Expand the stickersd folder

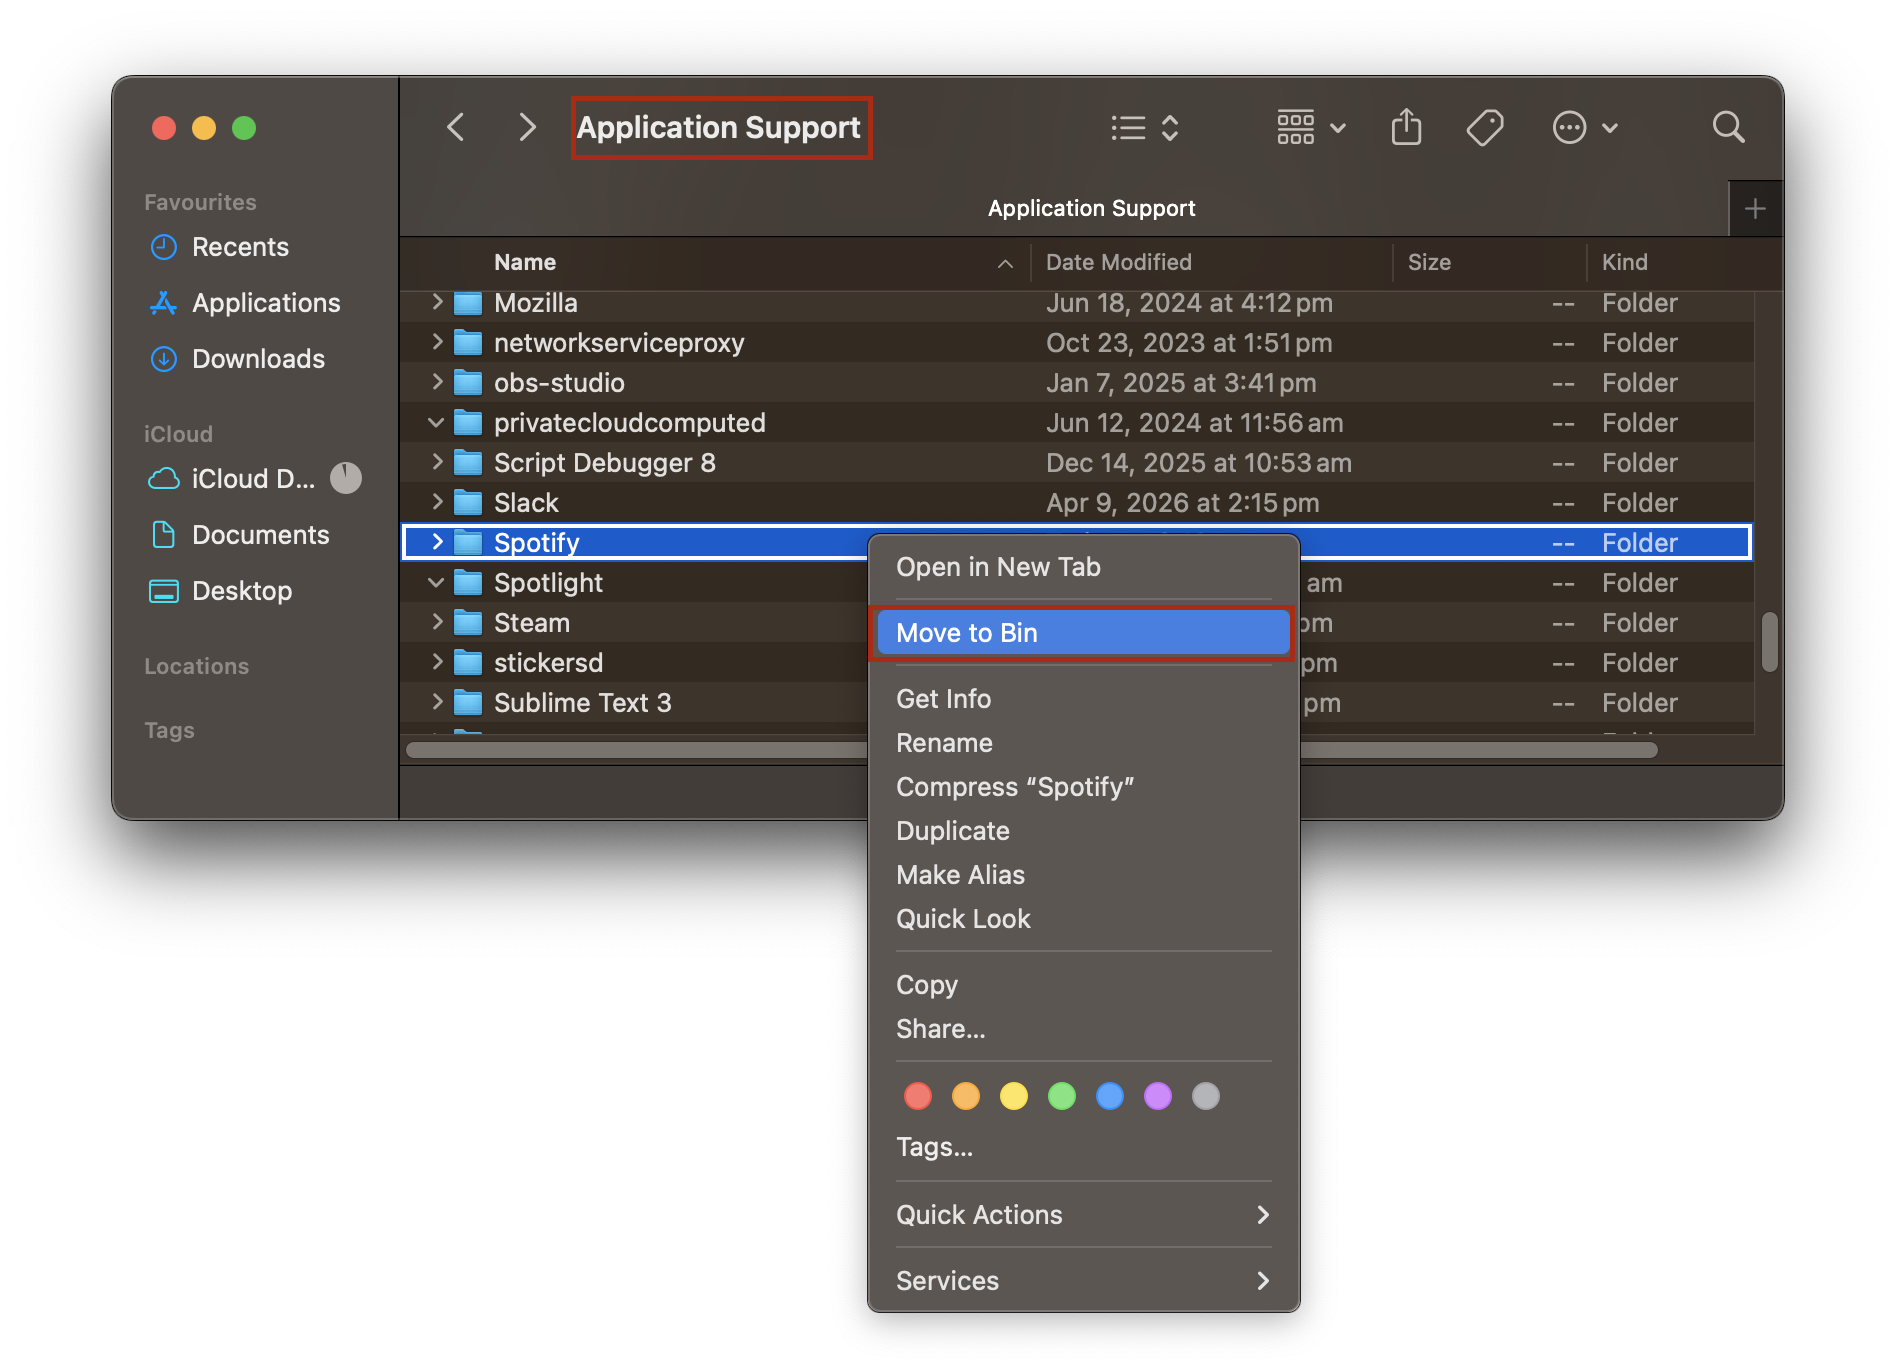(437, 662)
